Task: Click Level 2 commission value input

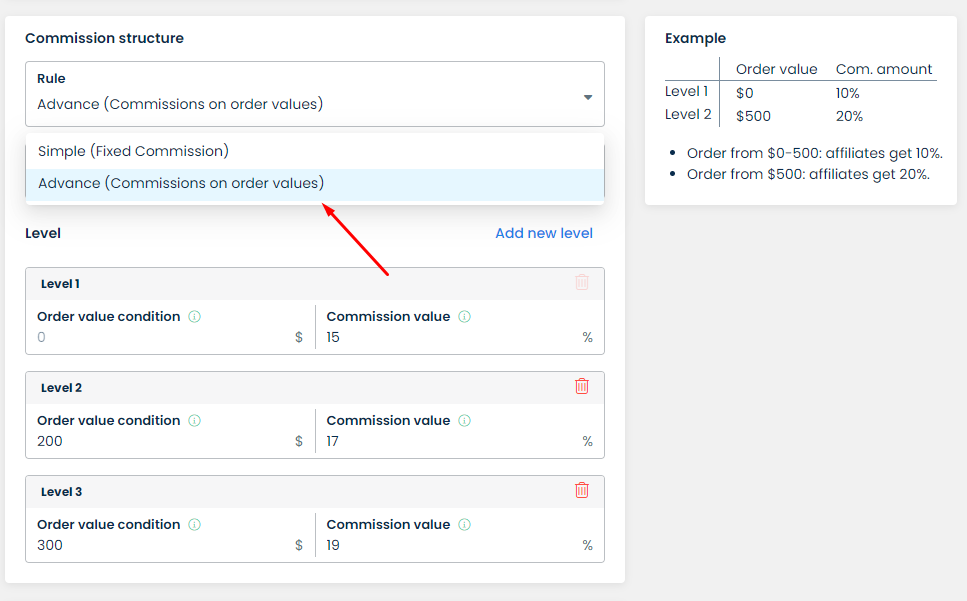Action: pos(450,442)
